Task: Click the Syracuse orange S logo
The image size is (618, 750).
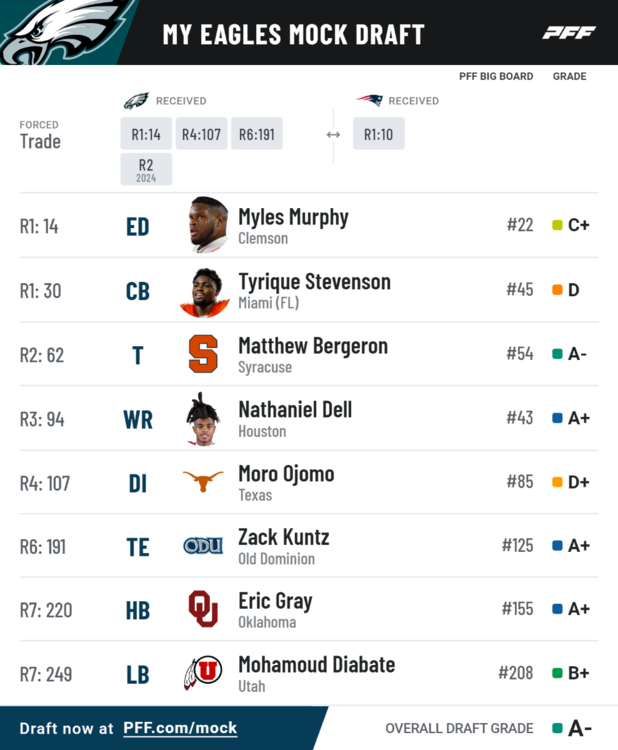Action: (203, 354)
